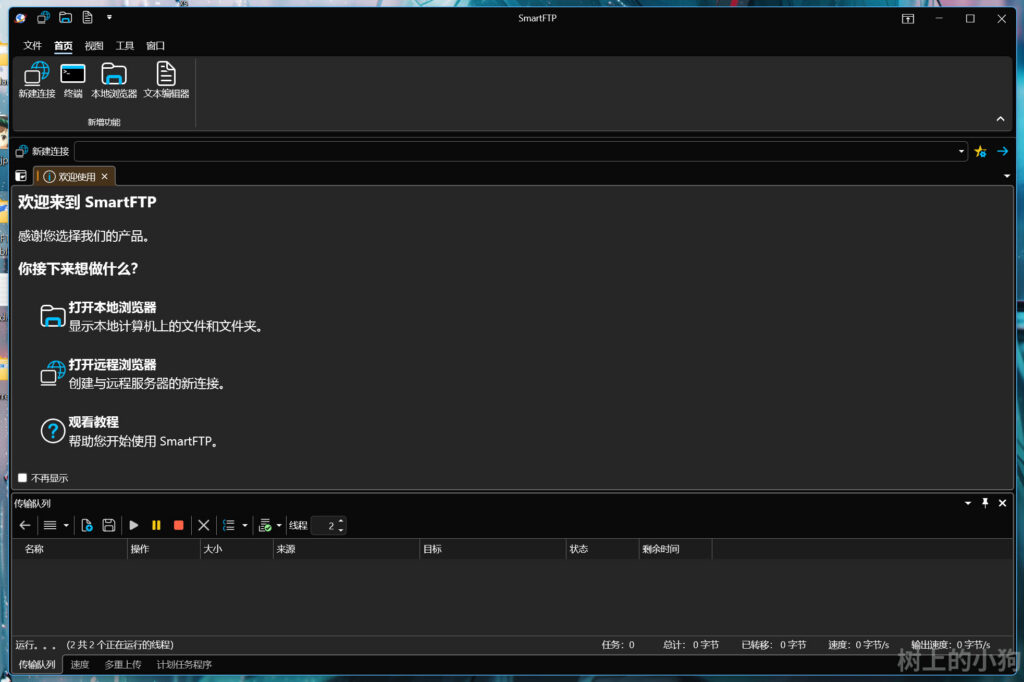1024x682 pixels.
Task: Collapse the ribbon using the chevron arrow
Action: coord(1000,119)
